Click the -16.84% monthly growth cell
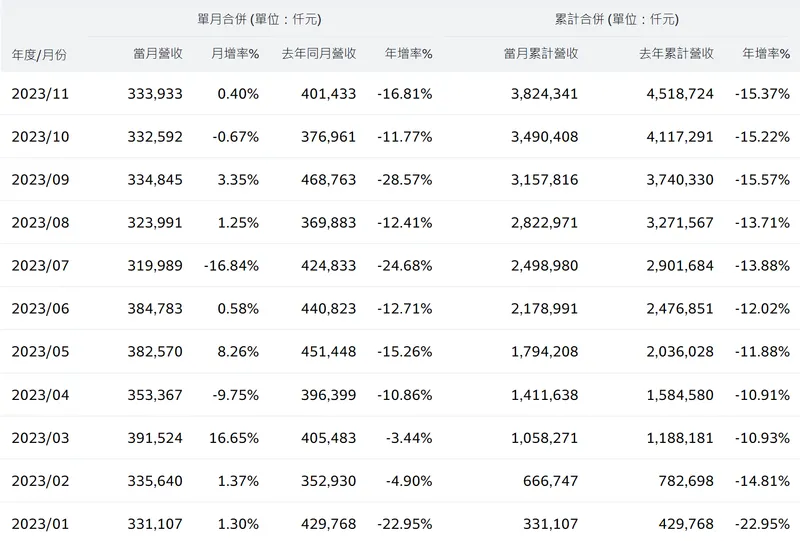800x541 pixels. pos(230,266)
